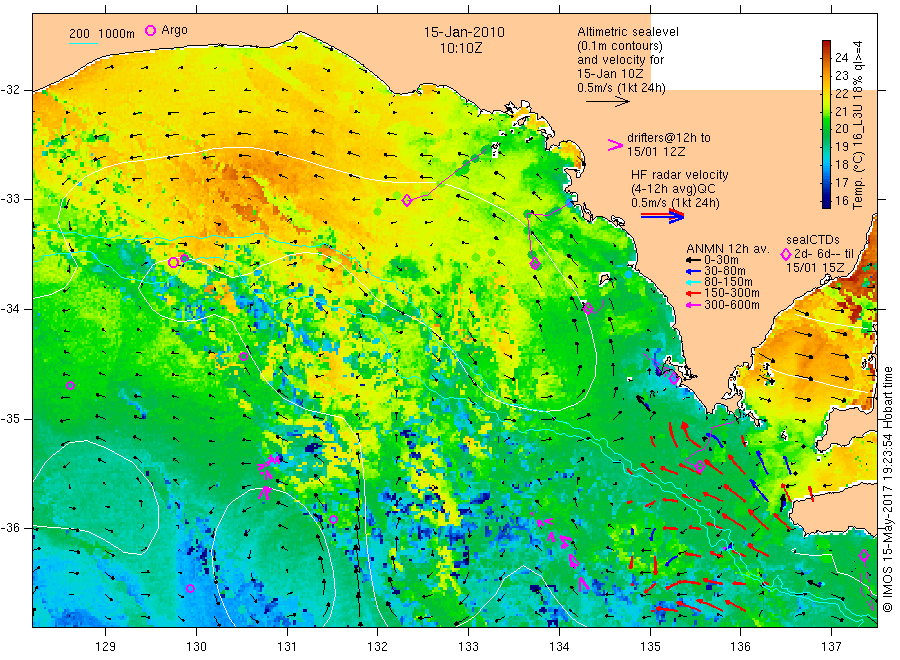This screenshot has height=660, width=900.
Task: Click the magenta arrow beside 300-600m
Action: click(694, 305)
